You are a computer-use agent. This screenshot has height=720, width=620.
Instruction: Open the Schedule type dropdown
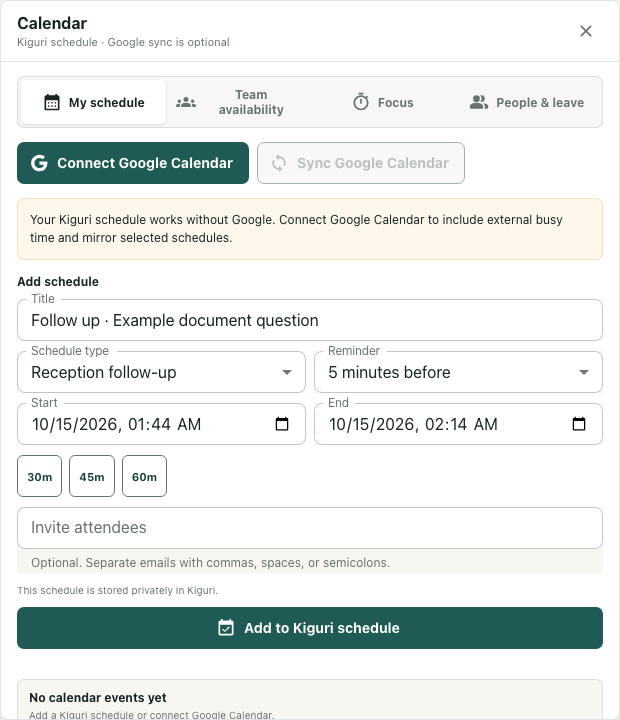[x=161, y=372]
